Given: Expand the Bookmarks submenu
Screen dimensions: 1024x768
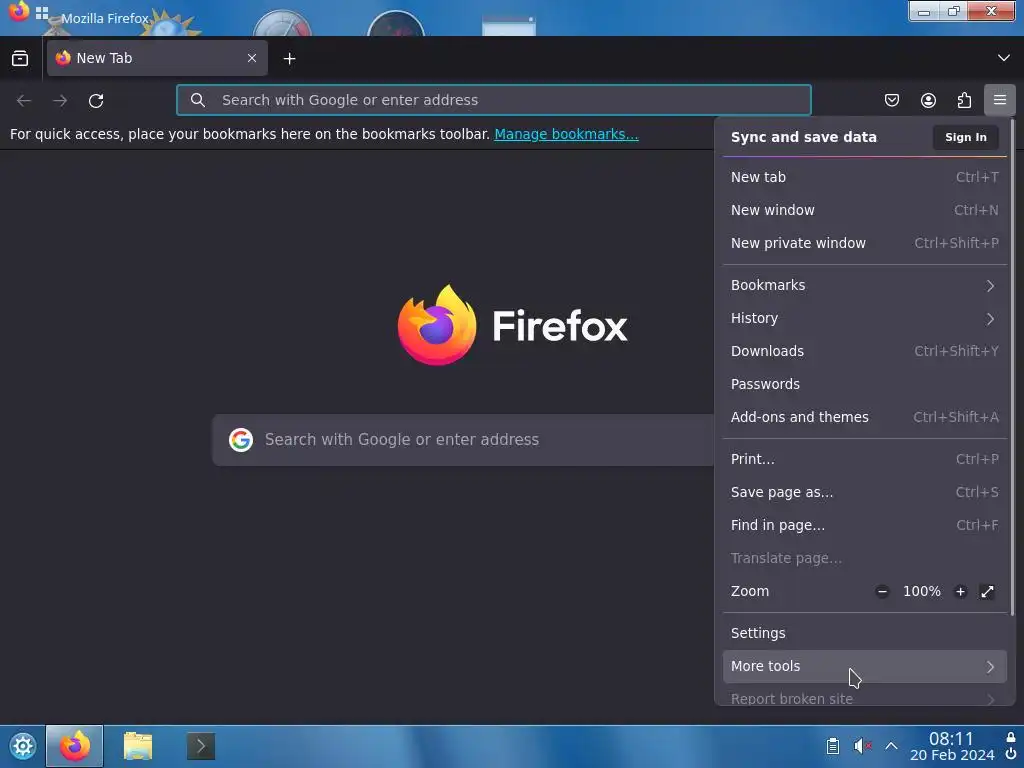Looking at the screenshot, I should [x=865, y=285].
